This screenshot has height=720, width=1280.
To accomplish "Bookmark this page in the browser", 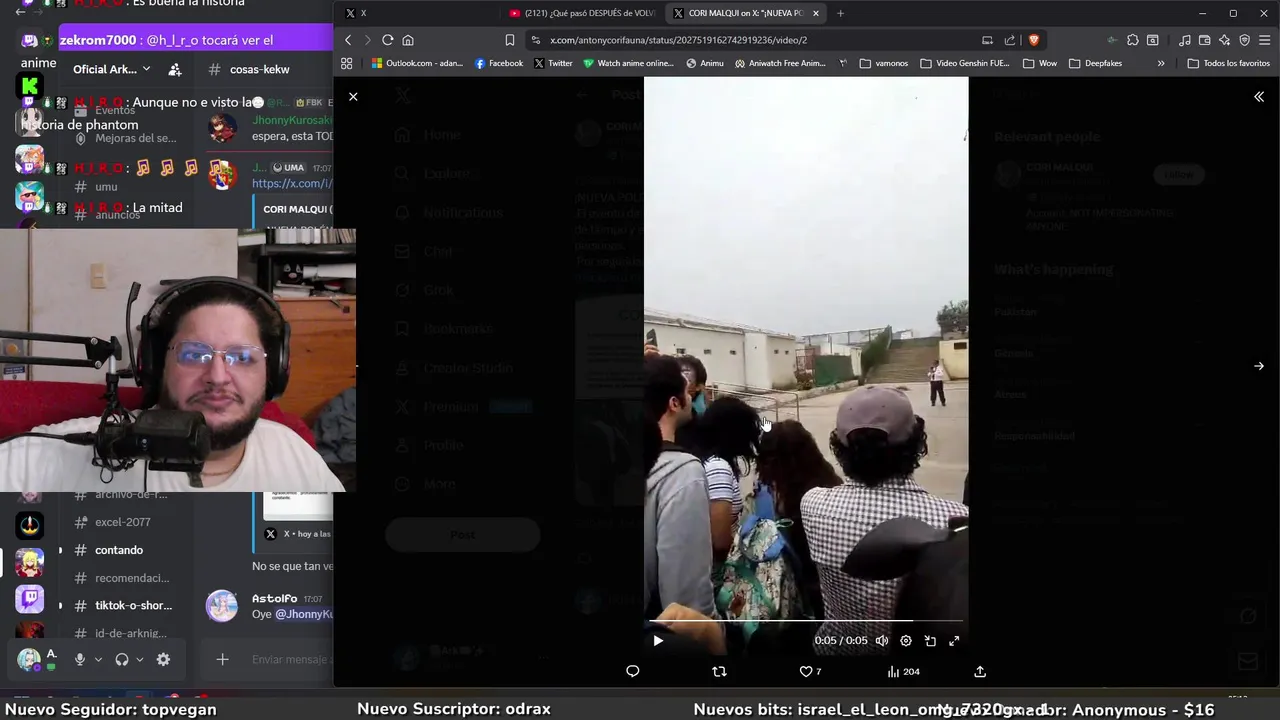I will click(x=509, y=40).
